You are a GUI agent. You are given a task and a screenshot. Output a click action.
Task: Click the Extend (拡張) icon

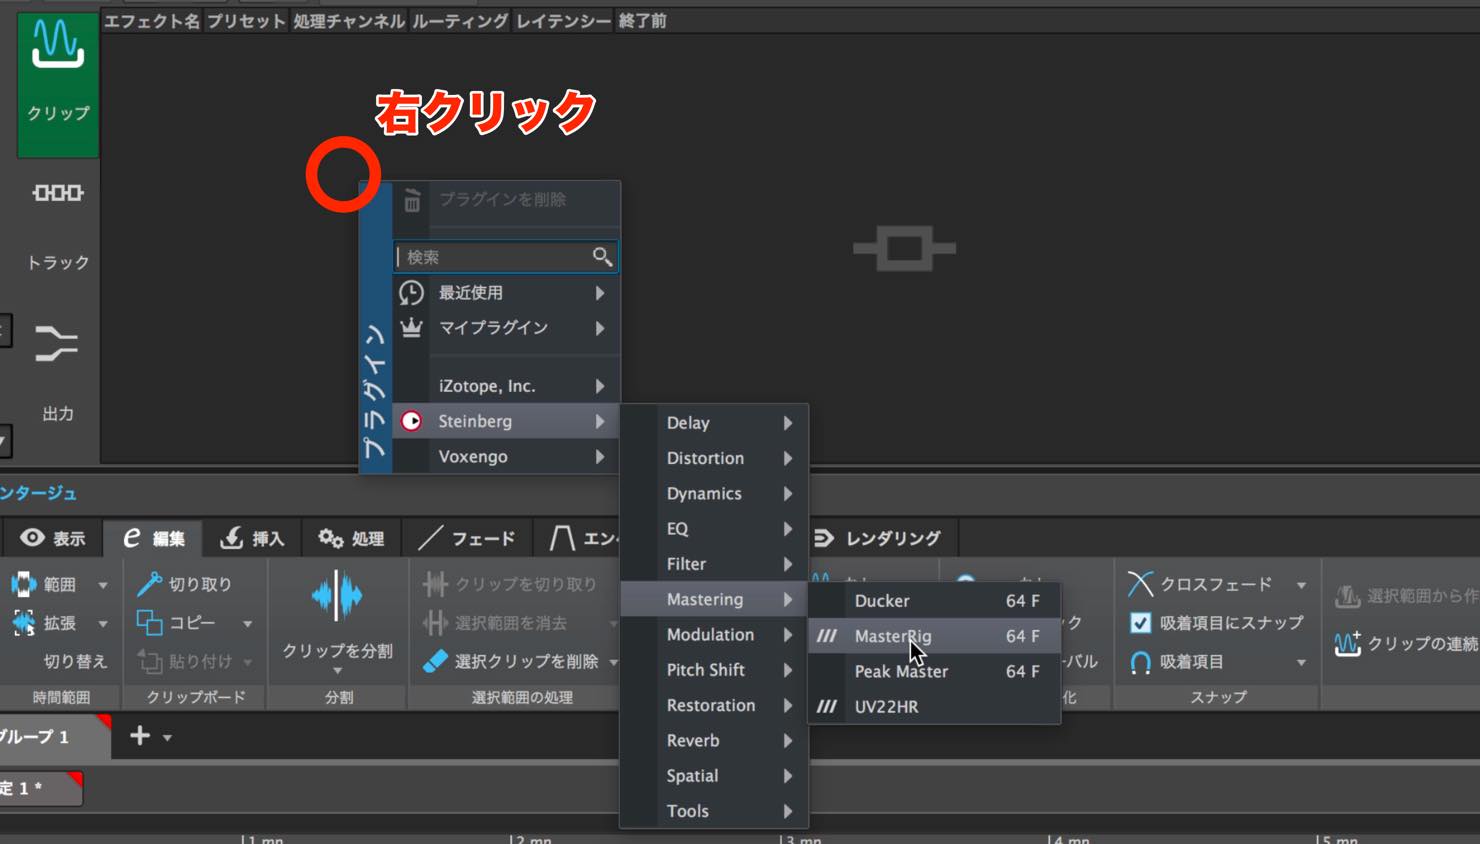[x=23, y=623]
